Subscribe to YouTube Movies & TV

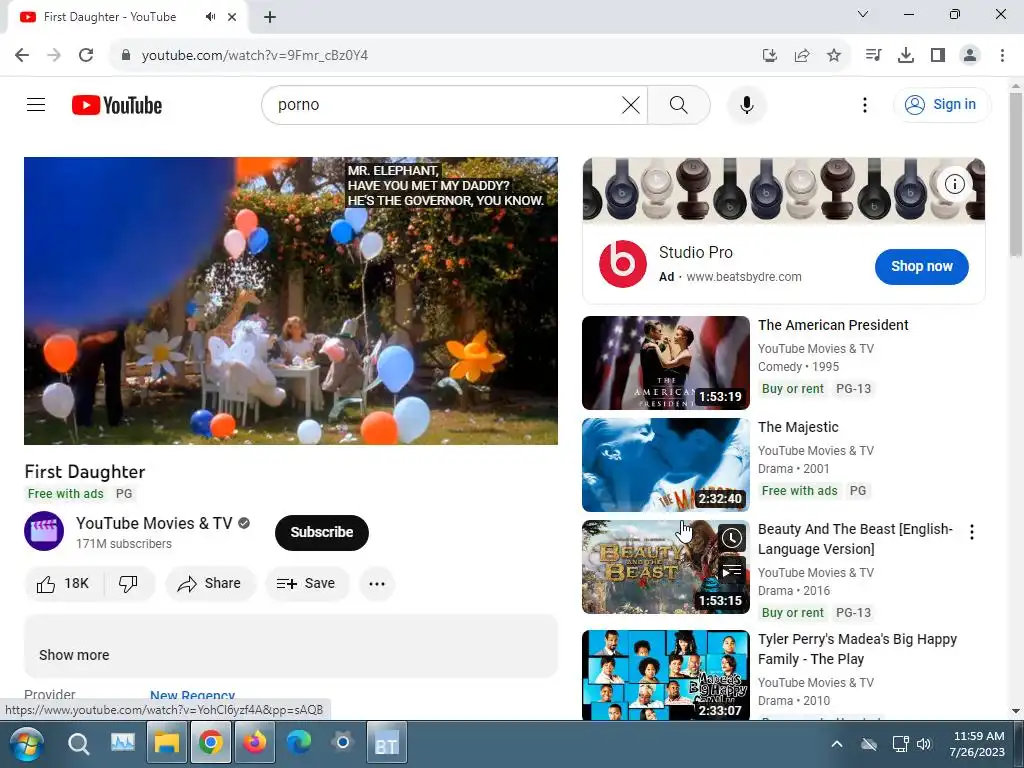point(321,532)
